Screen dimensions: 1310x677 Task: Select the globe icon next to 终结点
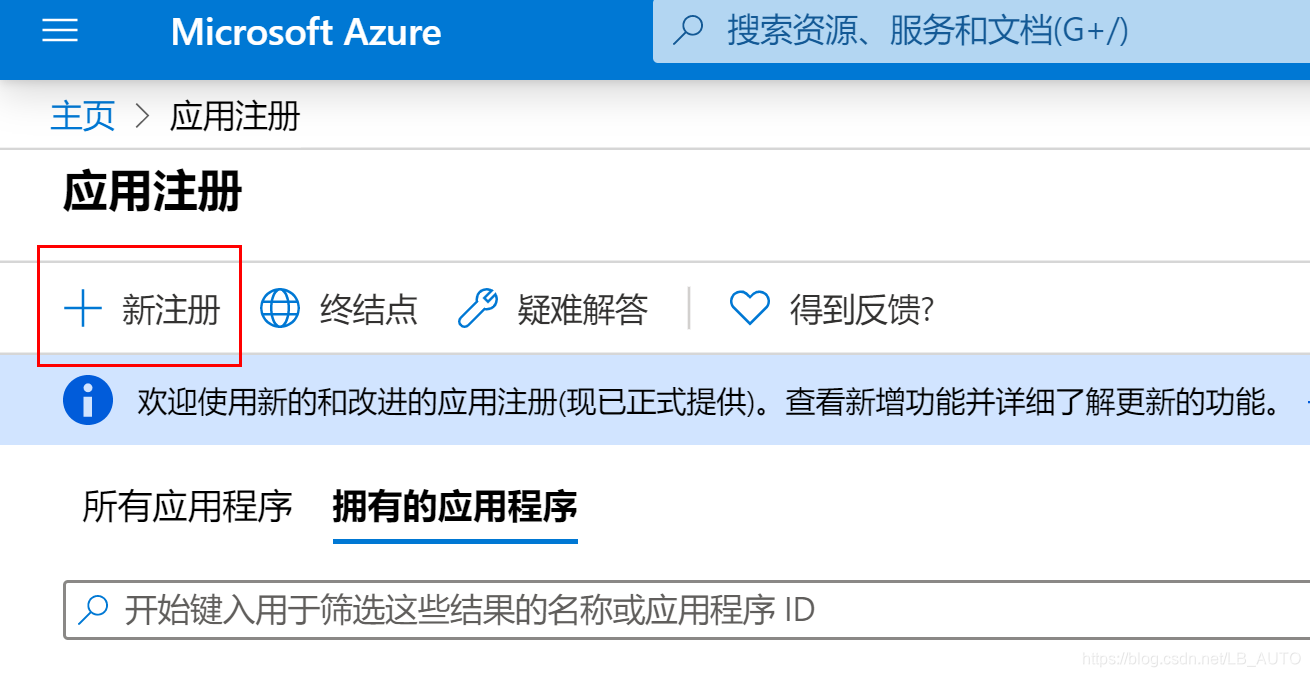click(280, 309)
